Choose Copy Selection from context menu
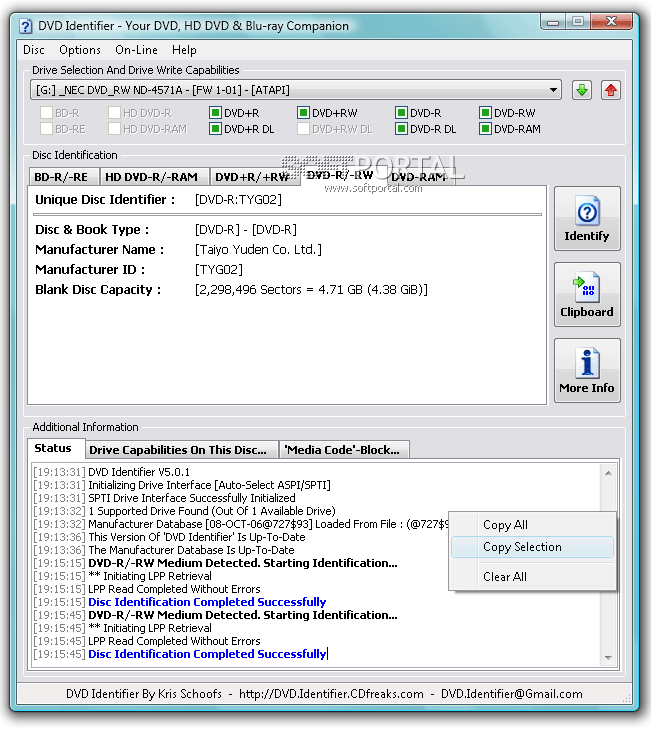Screen dimensions: 651x729 click(x=532, y=547)
